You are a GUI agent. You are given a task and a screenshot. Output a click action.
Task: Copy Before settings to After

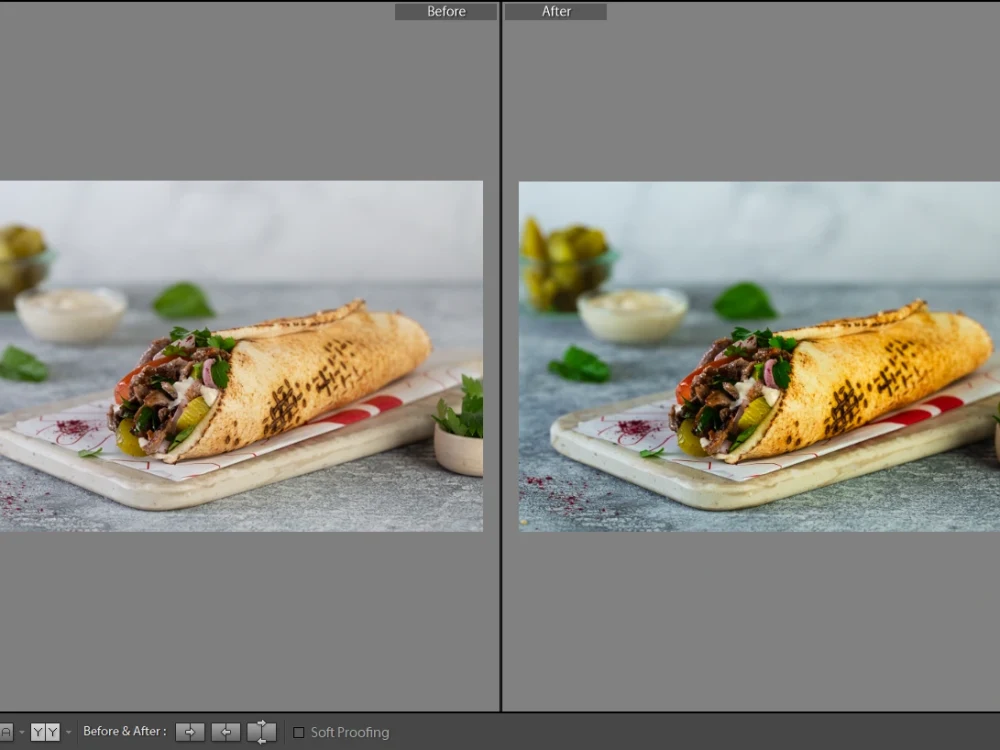(x=190, y=732)
